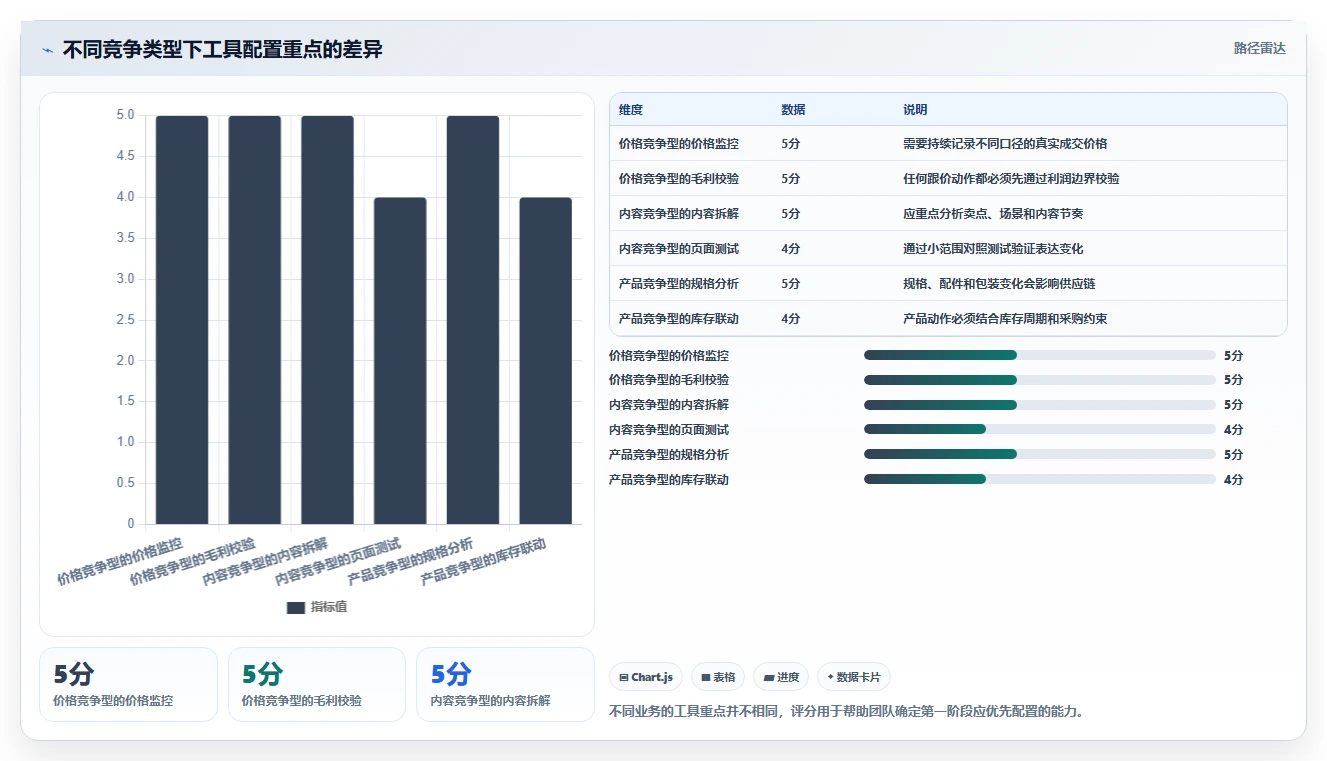Click the page title 不同竞争类型下工具配置重点的差异
Screen dimensions: 1327x761
[223, 50]
